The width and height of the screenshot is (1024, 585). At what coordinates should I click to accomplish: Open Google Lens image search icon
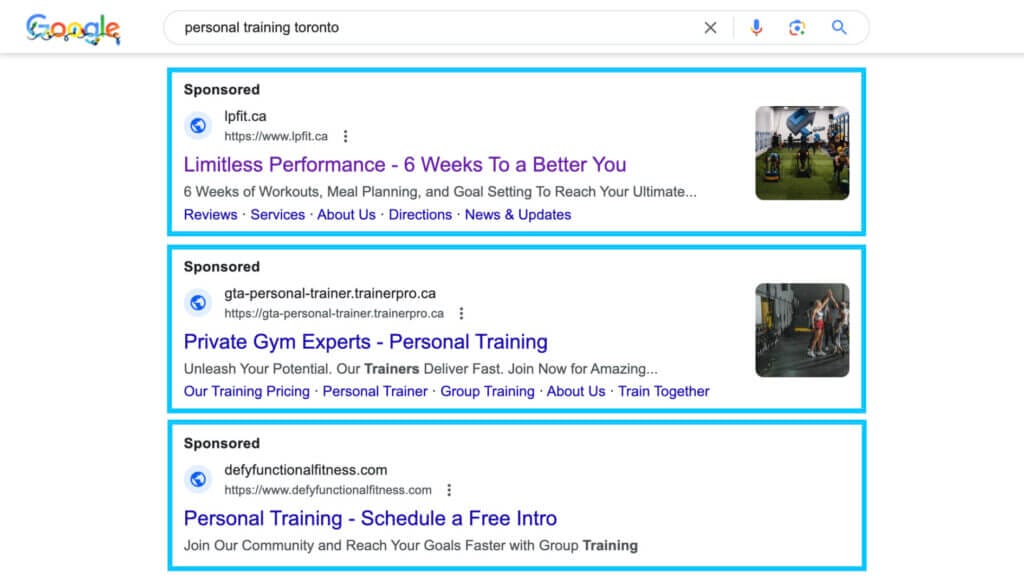tap(797, 27)
